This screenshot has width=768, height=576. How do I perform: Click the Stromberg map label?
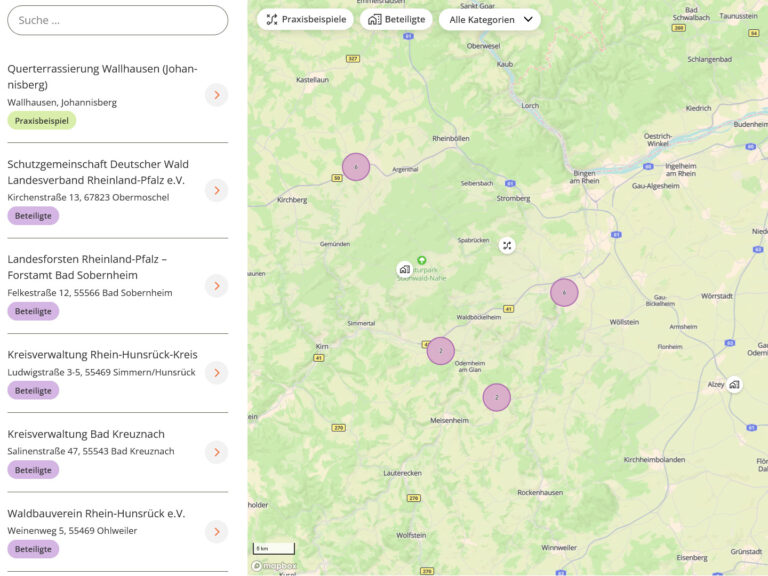(x=513, y=198)
